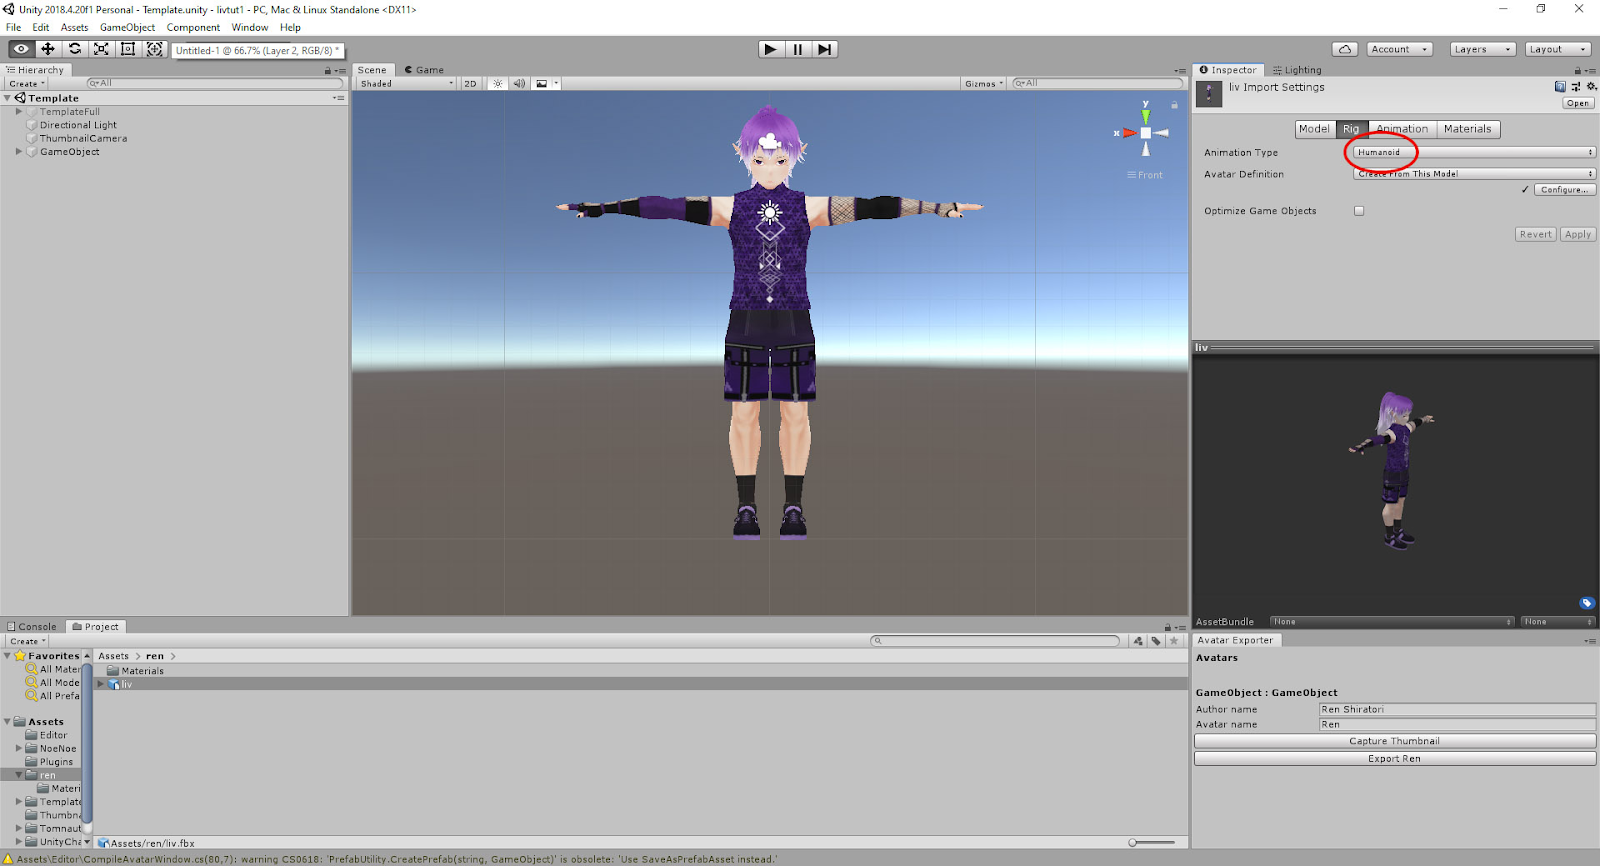This screenshot has height=866, width=1600.
Task: Toggle scene audio
Action: tap(519, 84)
